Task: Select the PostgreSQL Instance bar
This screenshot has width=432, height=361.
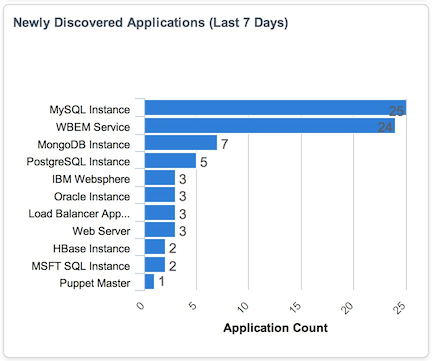Action: tap(170, 161)
